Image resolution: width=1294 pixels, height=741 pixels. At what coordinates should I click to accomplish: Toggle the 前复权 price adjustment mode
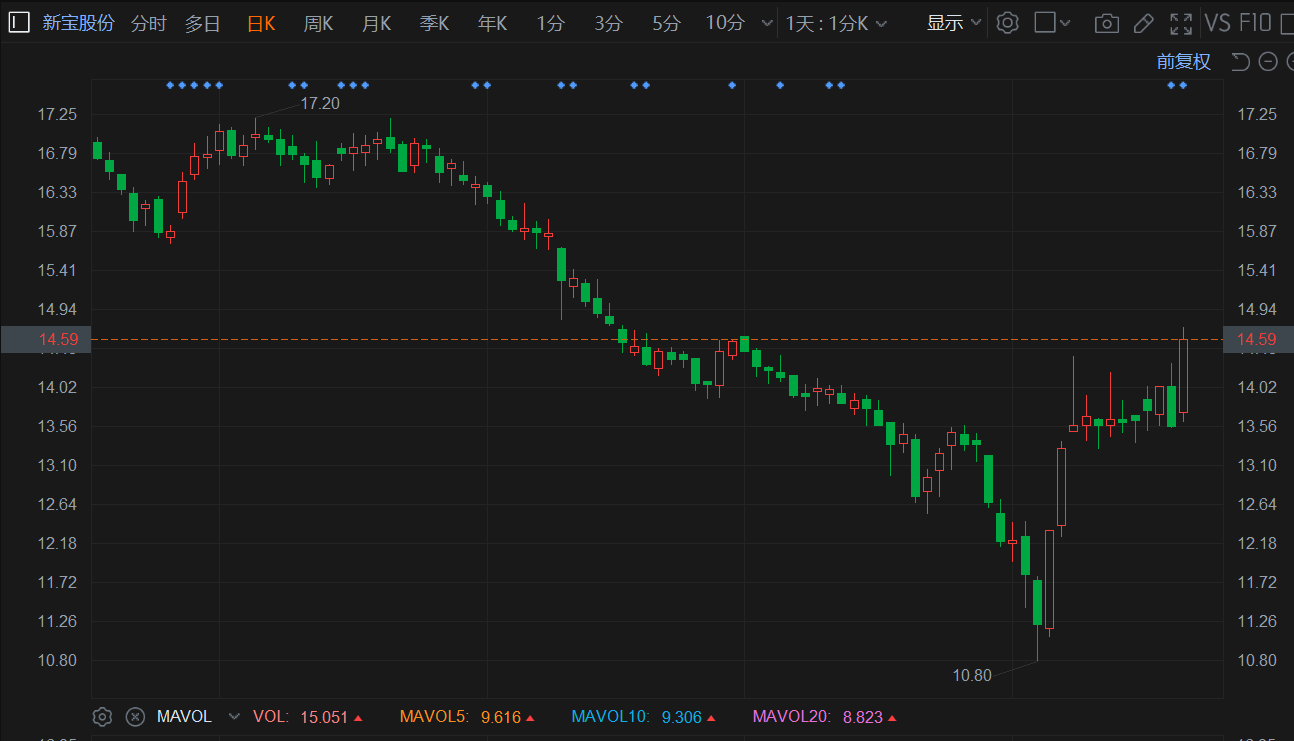tap(1183, 62)
